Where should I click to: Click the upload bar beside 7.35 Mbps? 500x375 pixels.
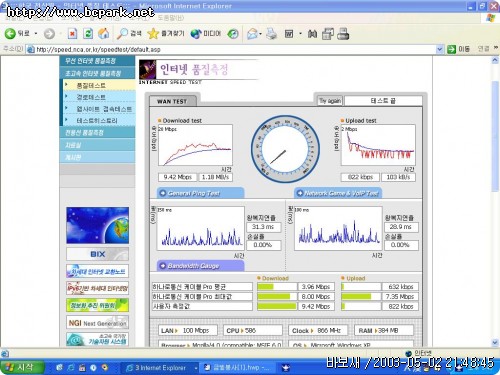pyautogui.click(x=361, y=297)
